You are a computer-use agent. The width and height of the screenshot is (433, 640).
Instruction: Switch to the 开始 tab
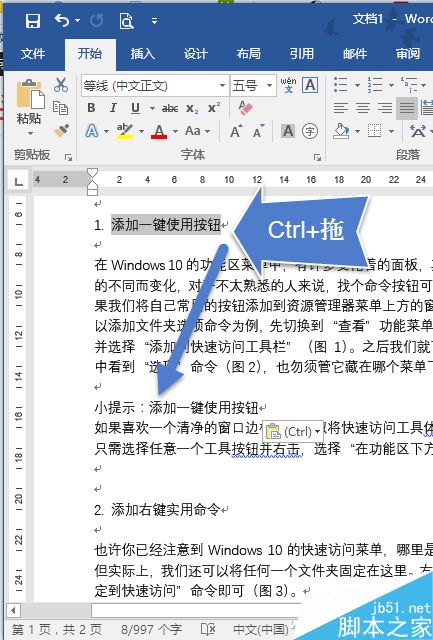pyautogui.click(x=90, y=53)
